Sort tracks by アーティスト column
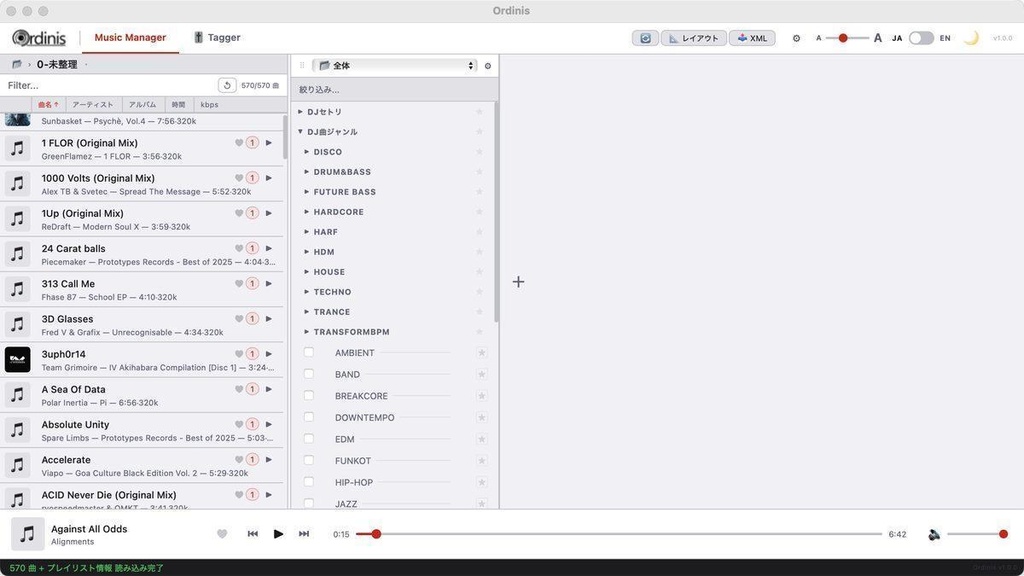This screenshot has width=1024, height=576. [x=91, y=104]
